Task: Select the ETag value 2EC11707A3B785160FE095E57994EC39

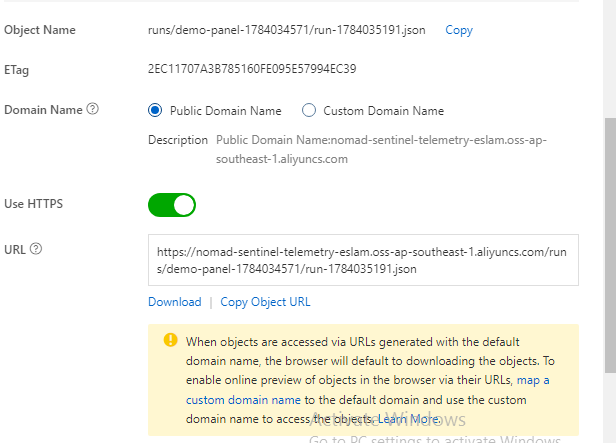Action: click(252, 69)
